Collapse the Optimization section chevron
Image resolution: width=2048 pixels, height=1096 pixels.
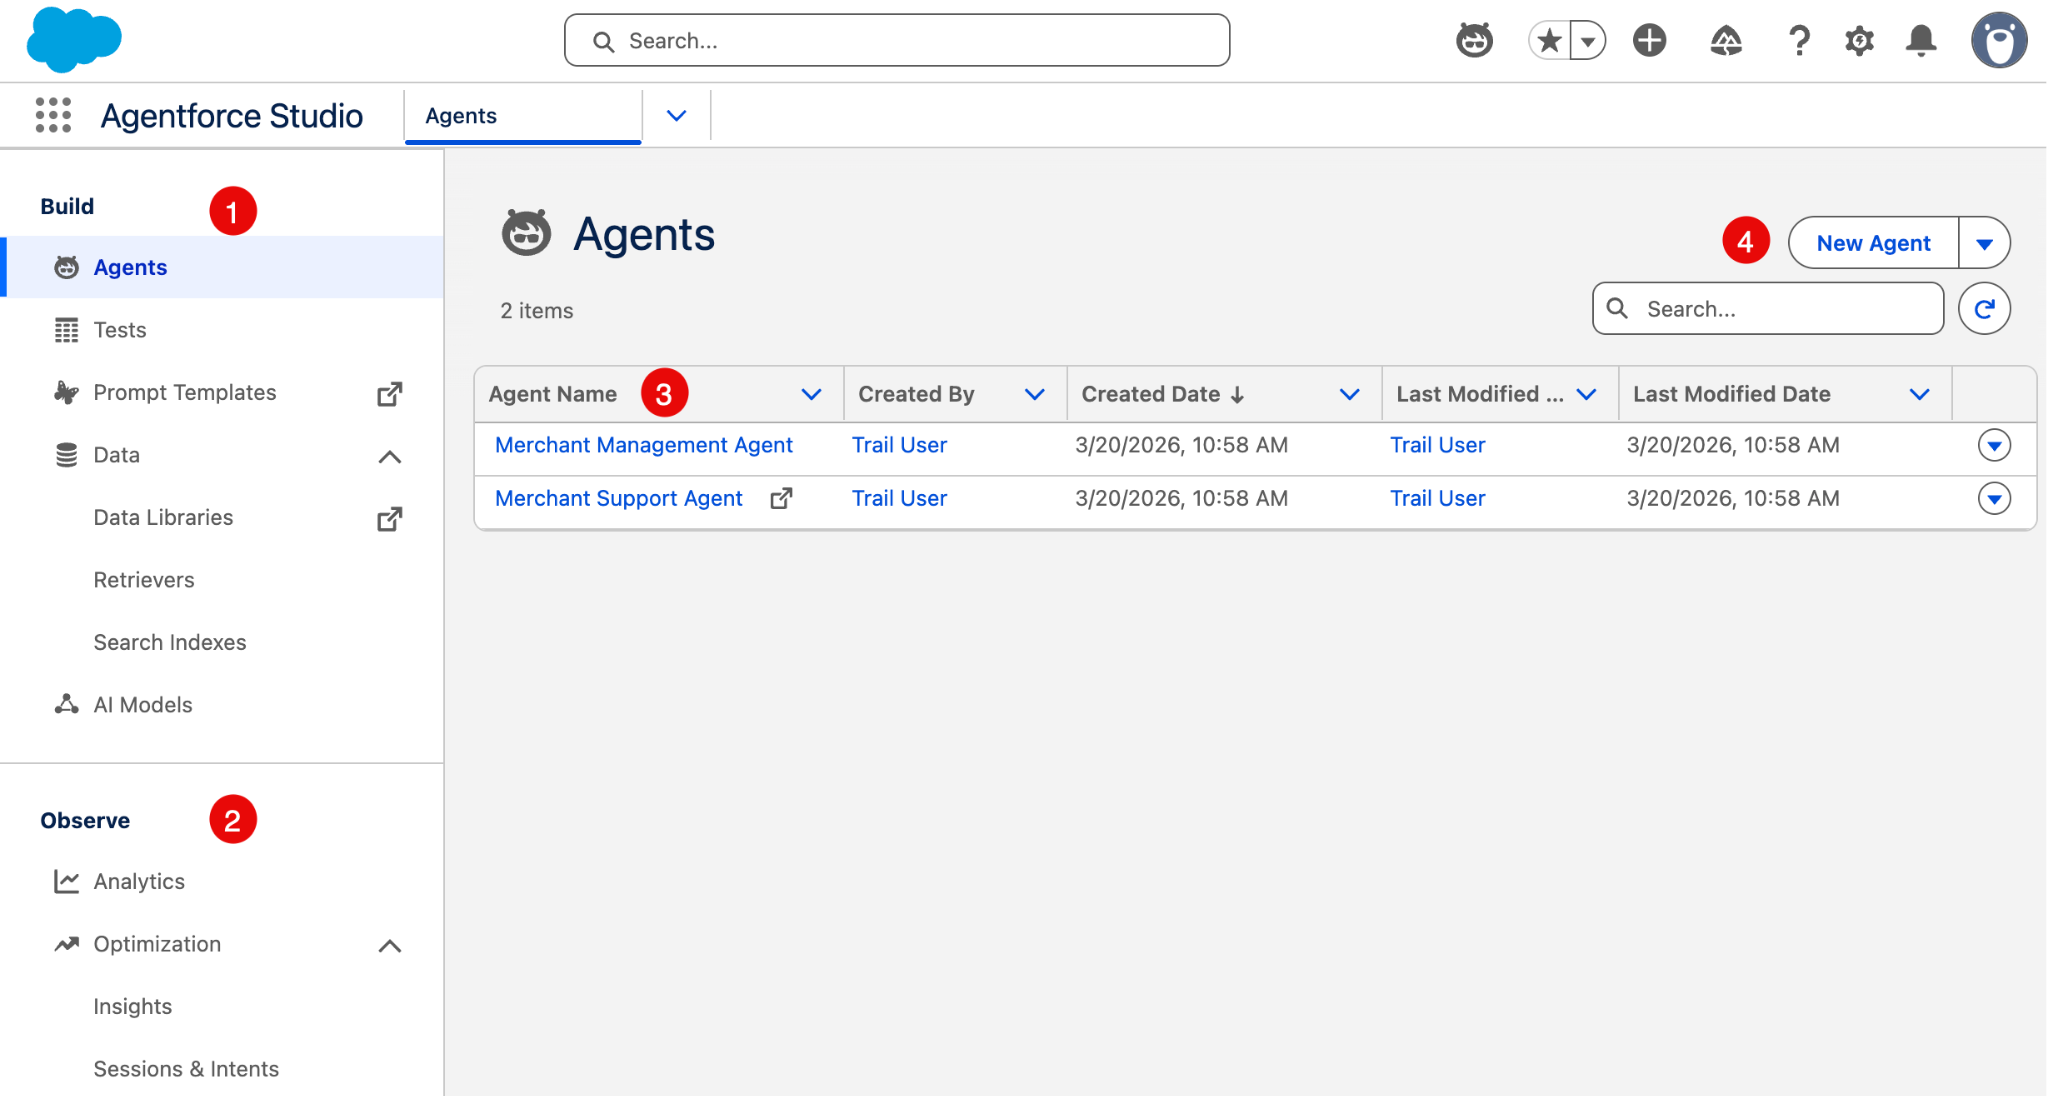coord(390,946)
